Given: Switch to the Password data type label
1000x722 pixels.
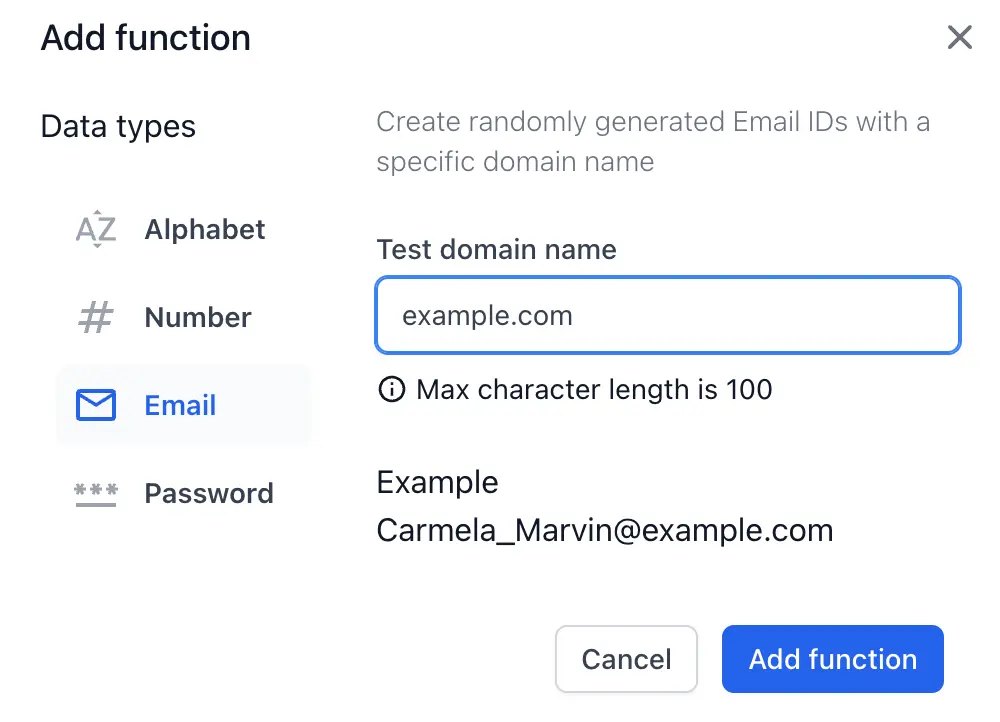Looking at the screenshot, I should tap(209, 494).
